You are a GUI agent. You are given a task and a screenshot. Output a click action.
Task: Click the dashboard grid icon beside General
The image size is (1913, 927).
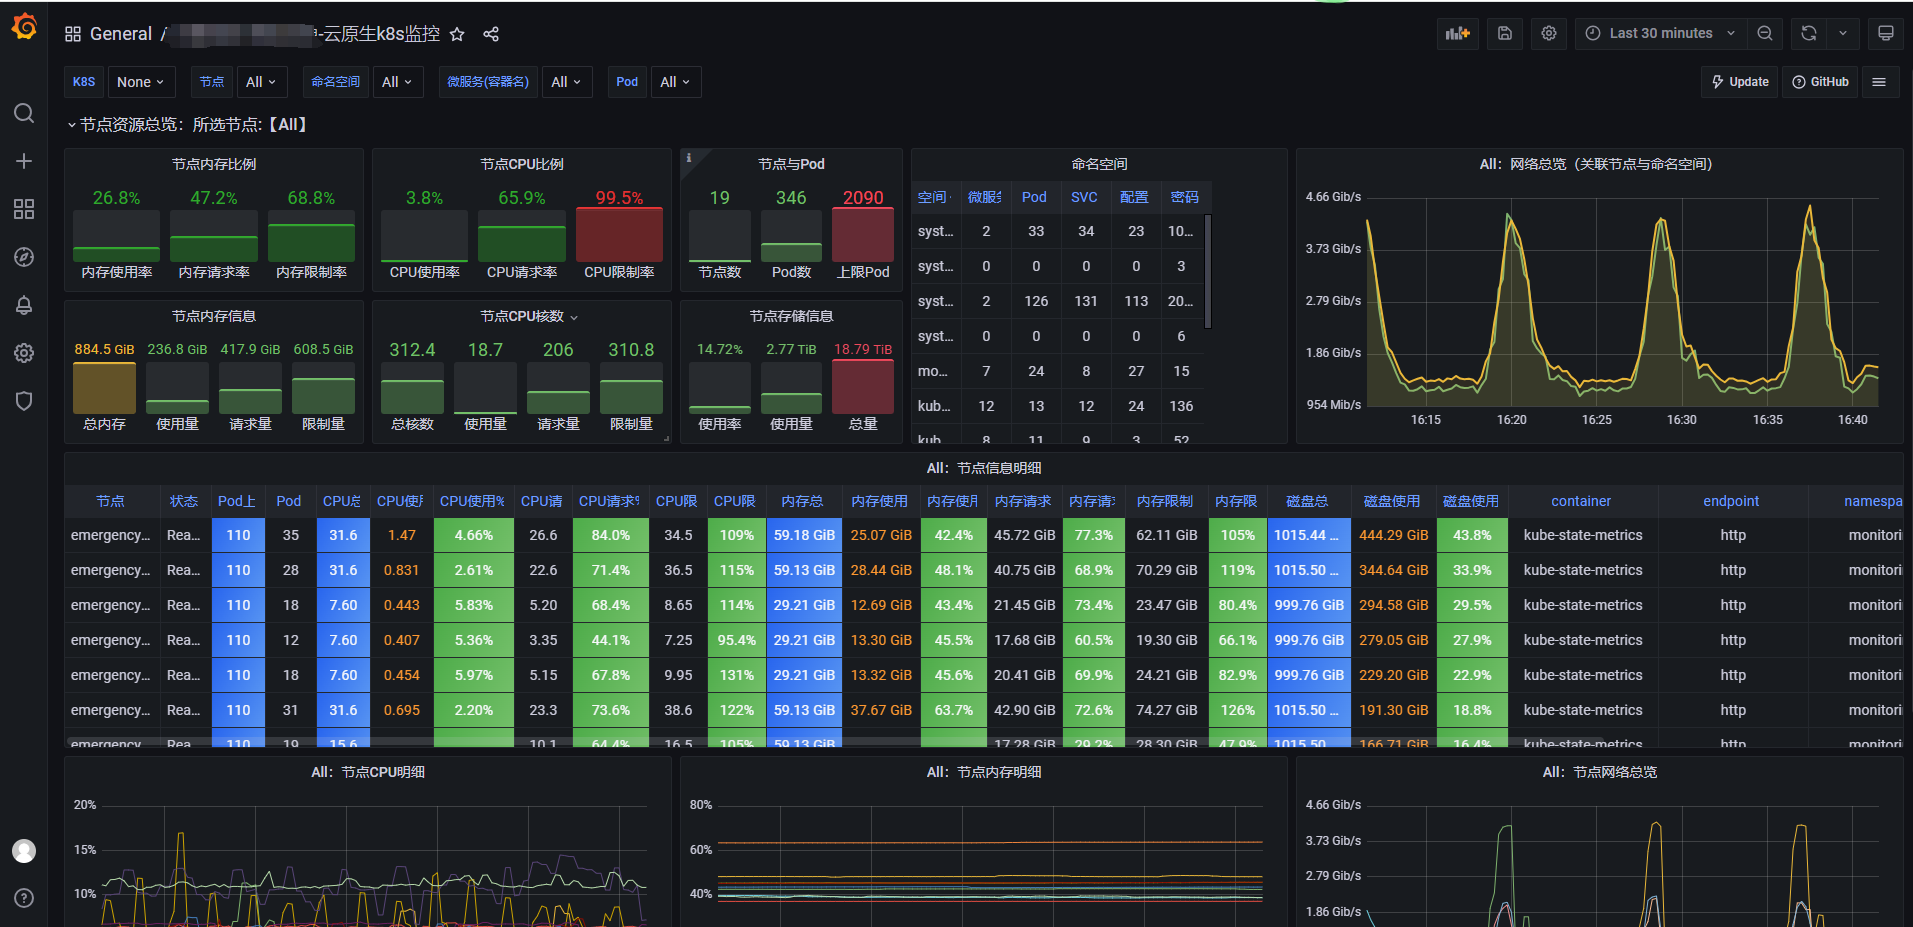pos(73,34)
